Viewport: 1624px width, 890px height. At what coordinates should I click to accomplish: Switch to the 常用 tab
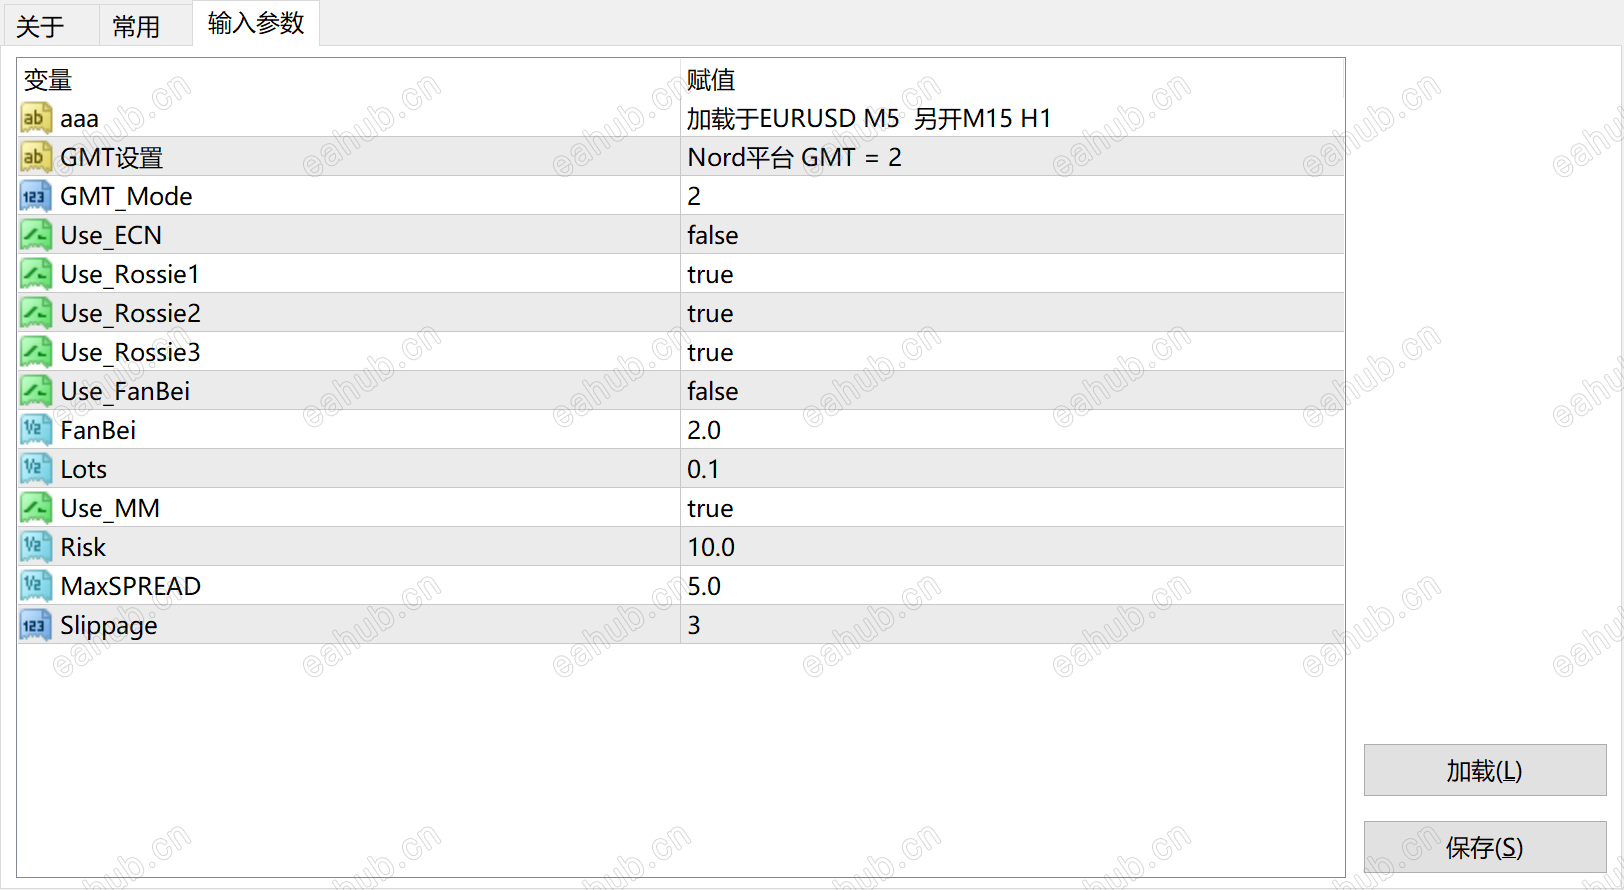tap(136, 26)
